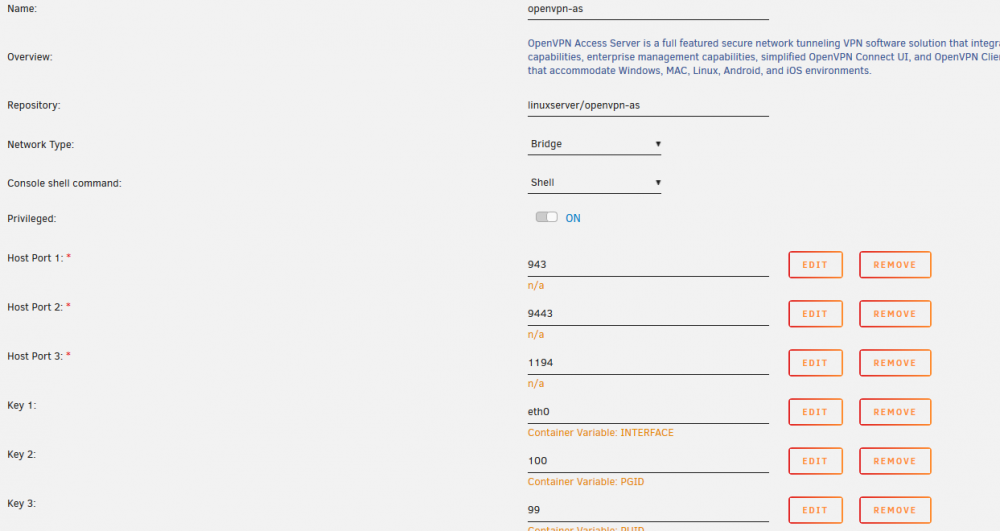
Task: Click the Key 3 field 99
Action: [x=648, y=511]
